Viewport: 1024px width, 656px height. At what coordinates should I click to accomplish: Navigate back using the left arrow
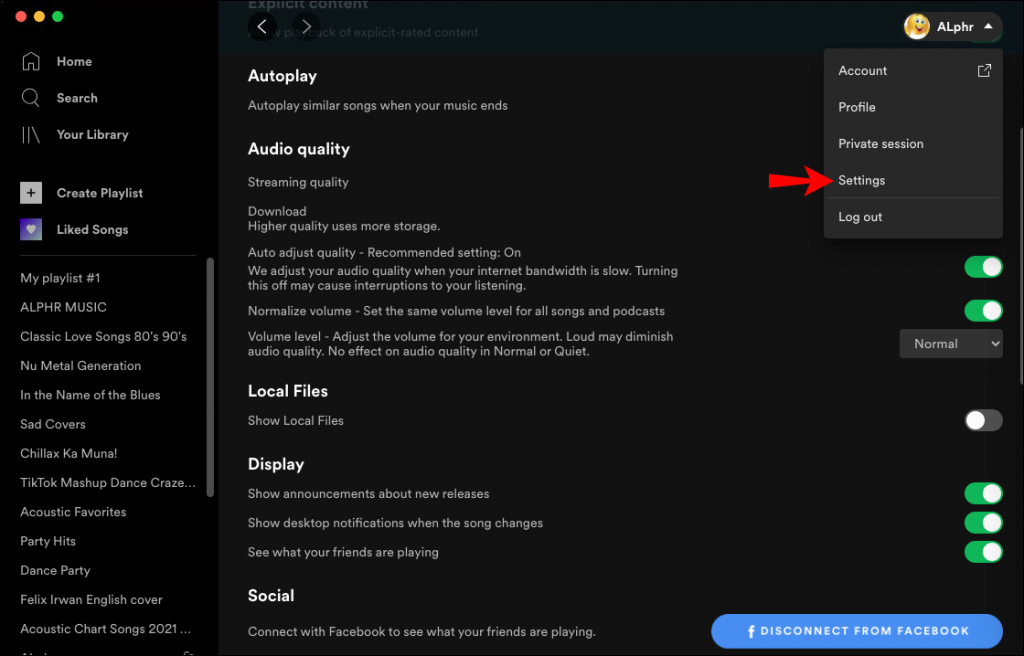click(262, 26)
